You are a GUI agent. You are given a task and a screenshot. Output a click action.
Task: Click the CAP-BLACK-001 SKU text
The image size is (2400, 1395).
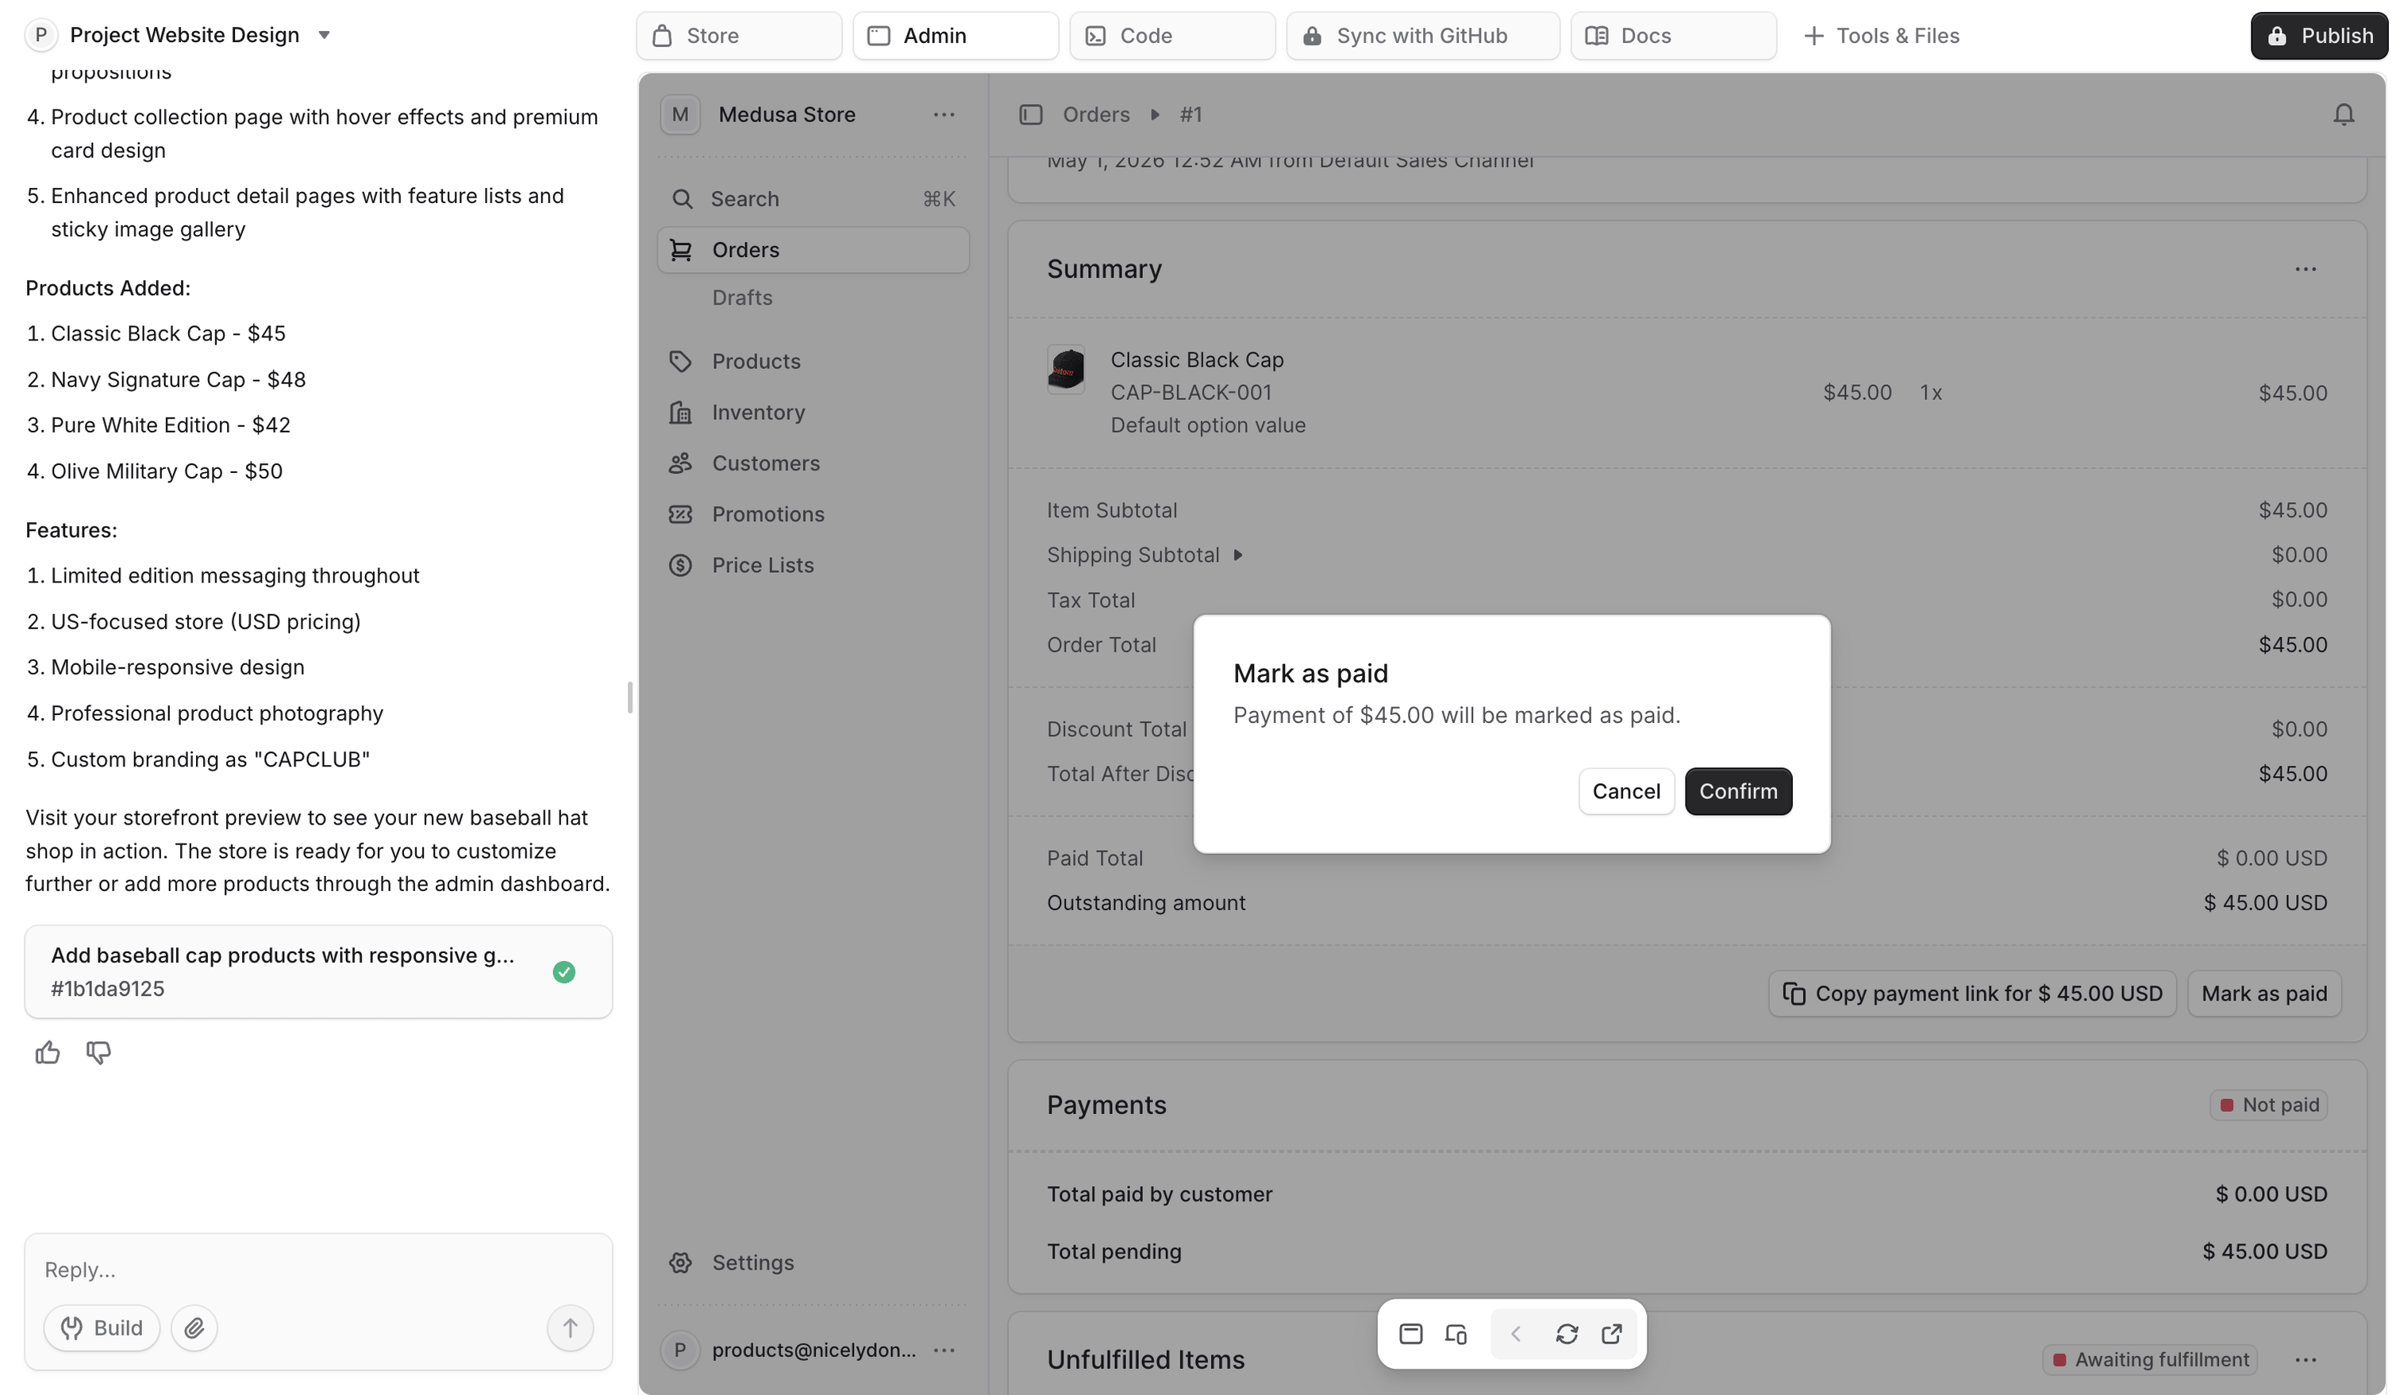point(1191,392)
